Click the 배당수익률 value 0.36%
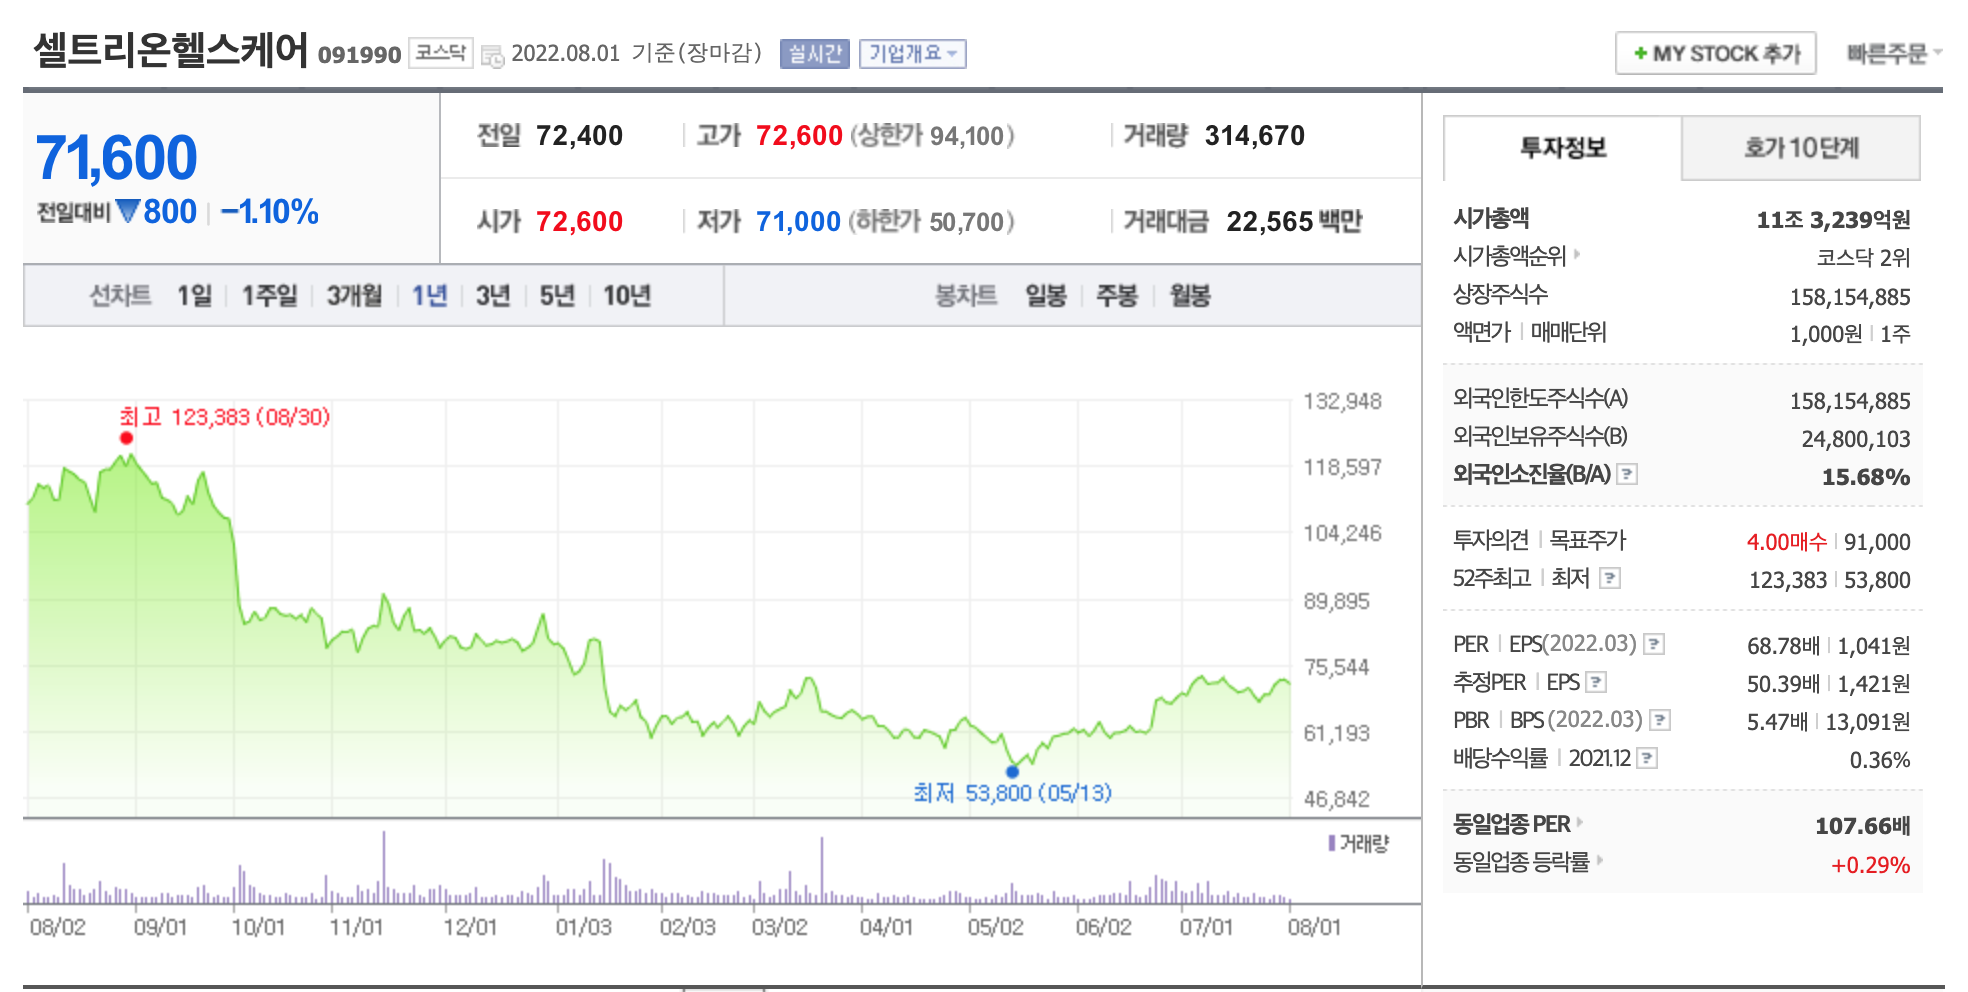The width and height of the screenshot is (1968, 992). (1880, 760)
